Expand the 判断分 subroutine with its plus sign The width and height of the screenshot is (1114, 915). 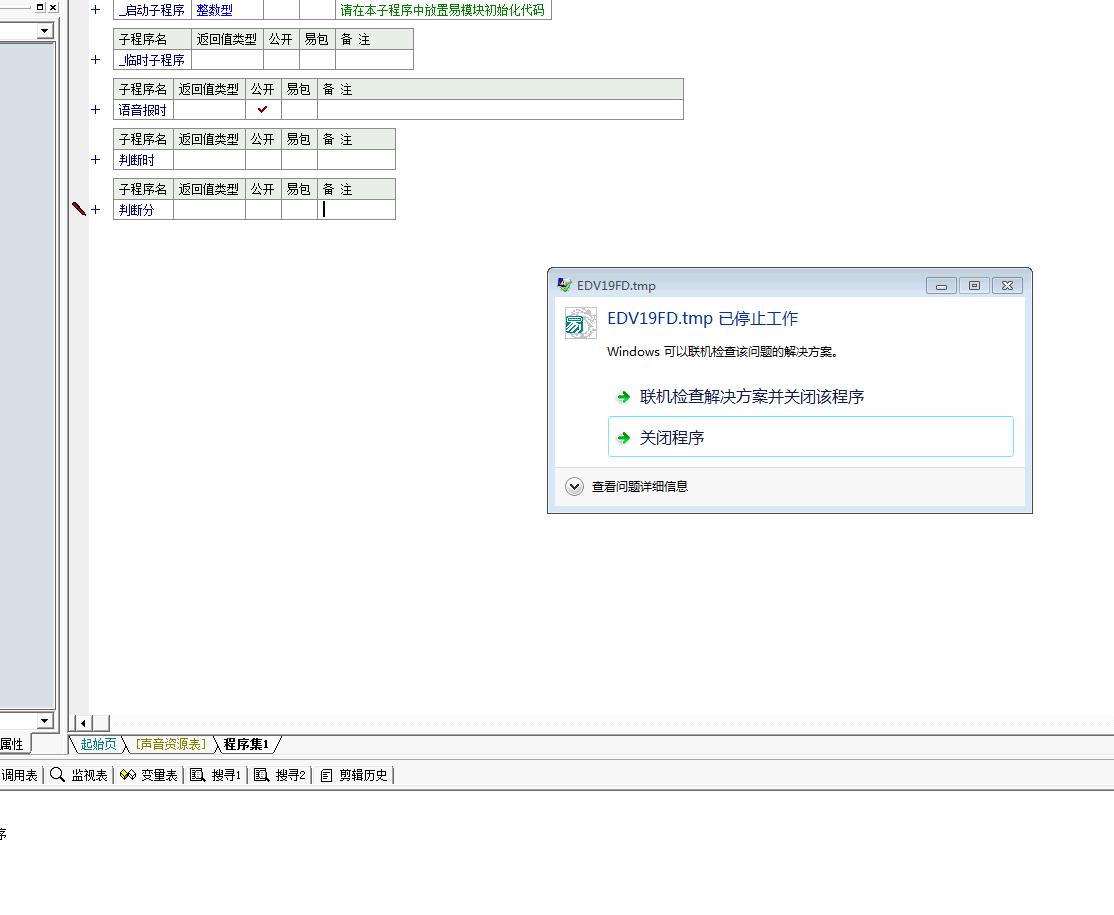(x=96, y=210)
